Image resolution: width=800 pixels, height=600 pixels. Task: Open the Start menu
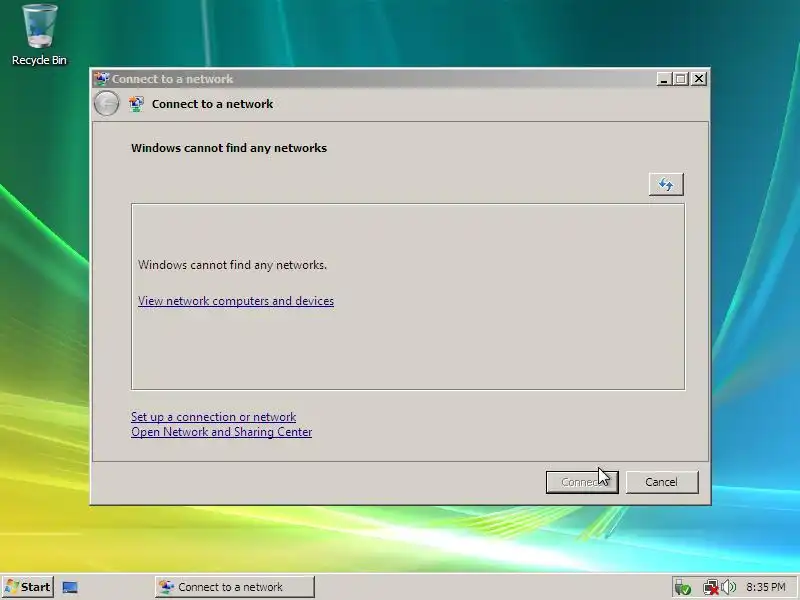click(28, 587)
